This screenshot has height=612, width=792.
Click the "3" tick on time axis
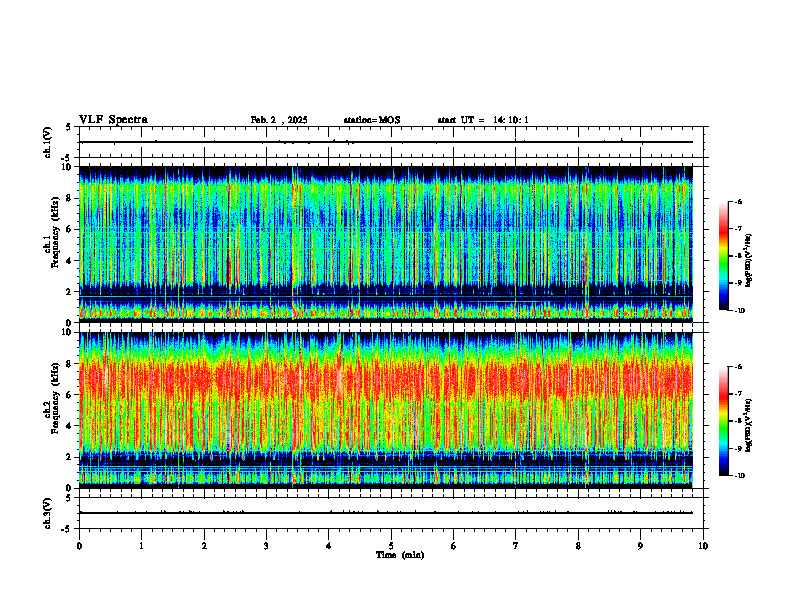[266, 546]
